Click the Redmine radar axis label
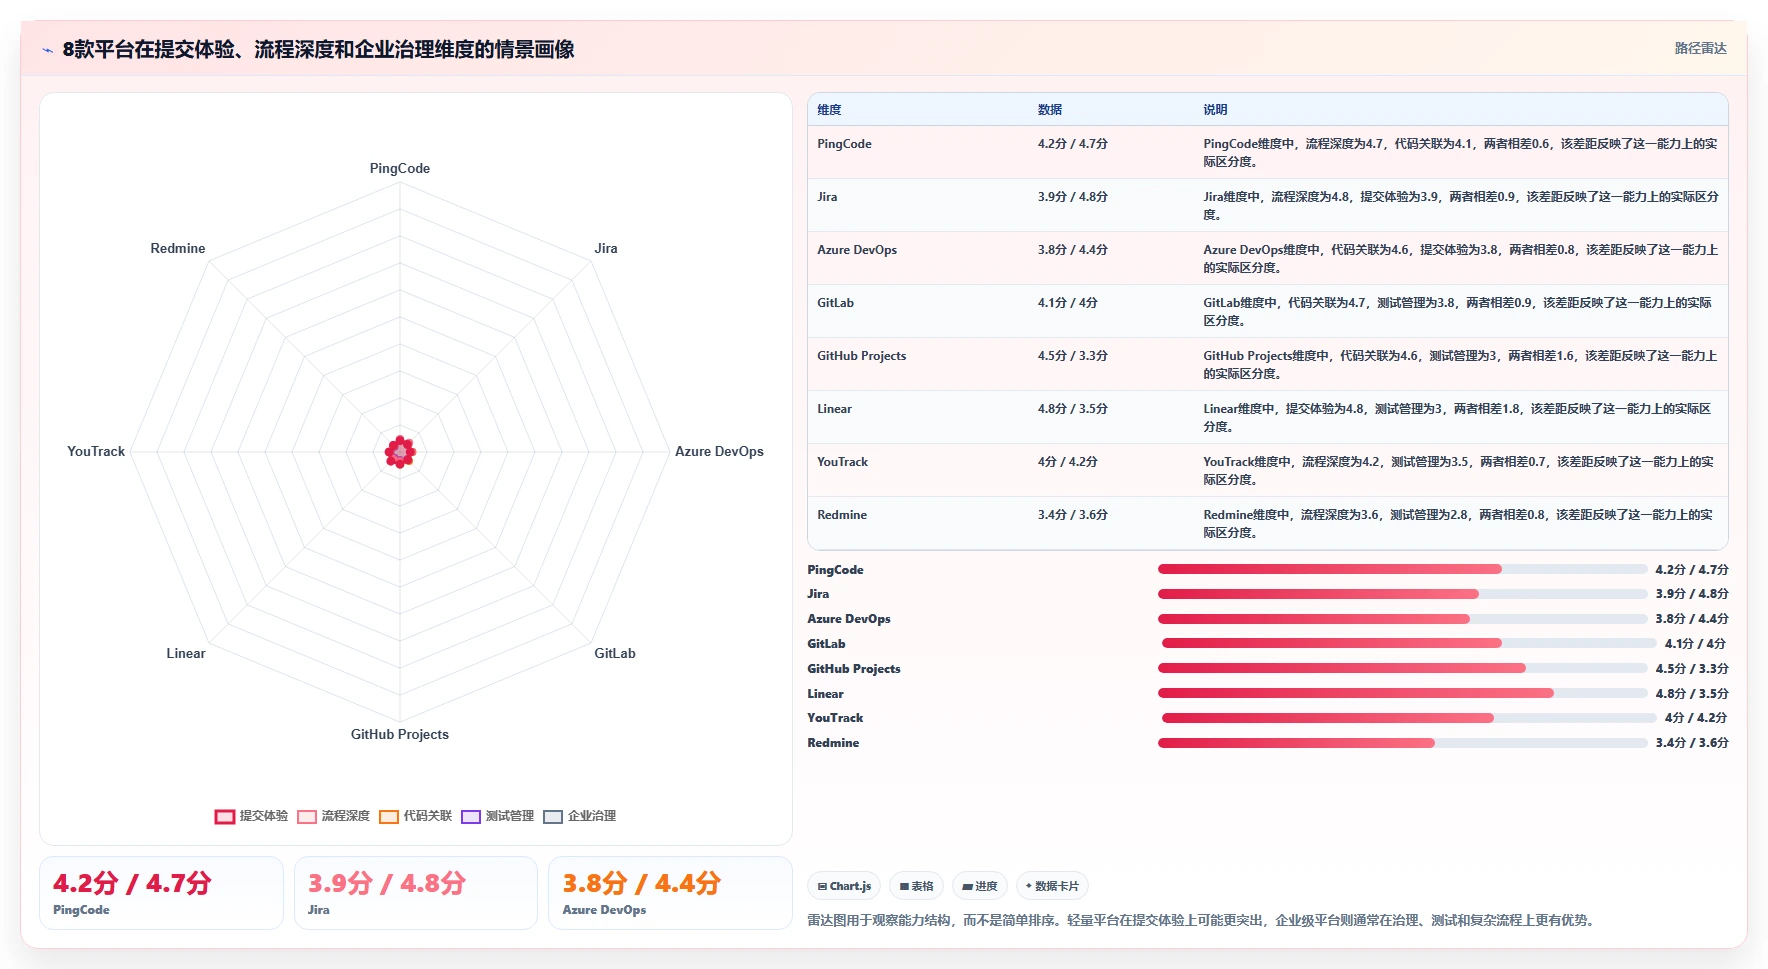This screenshot has height=969, width=1768. (178, 248)
